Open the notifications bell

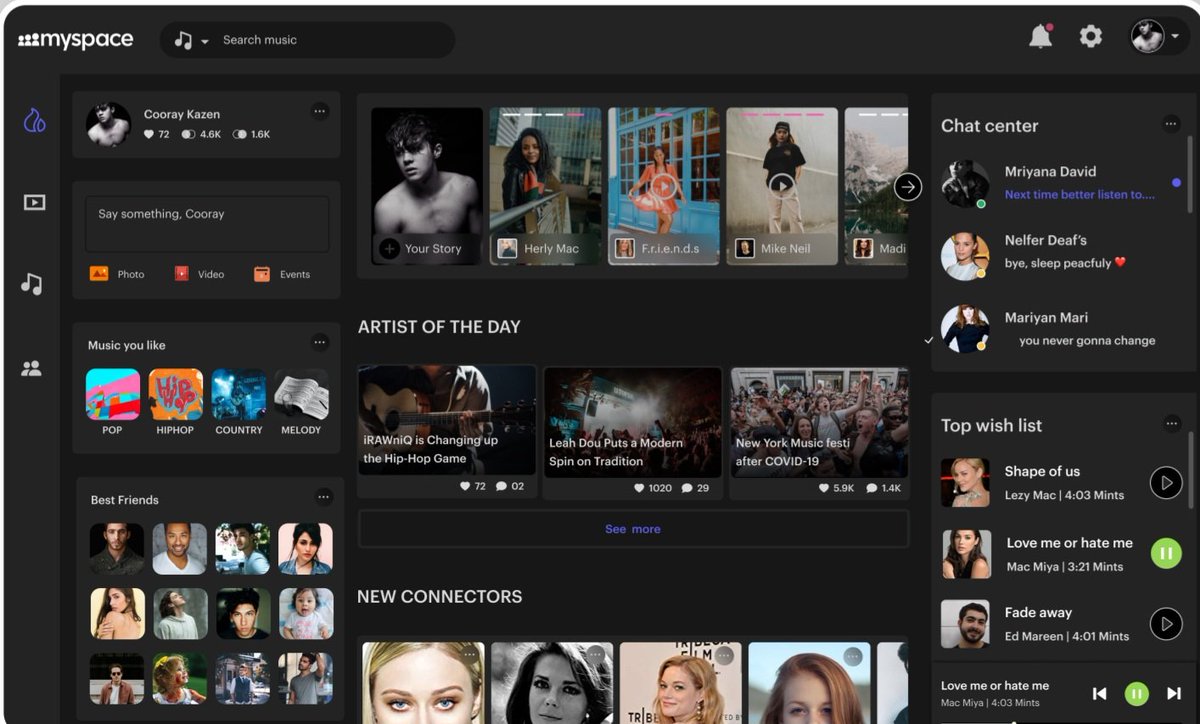pyautogui.click(x=1041, y=37)
